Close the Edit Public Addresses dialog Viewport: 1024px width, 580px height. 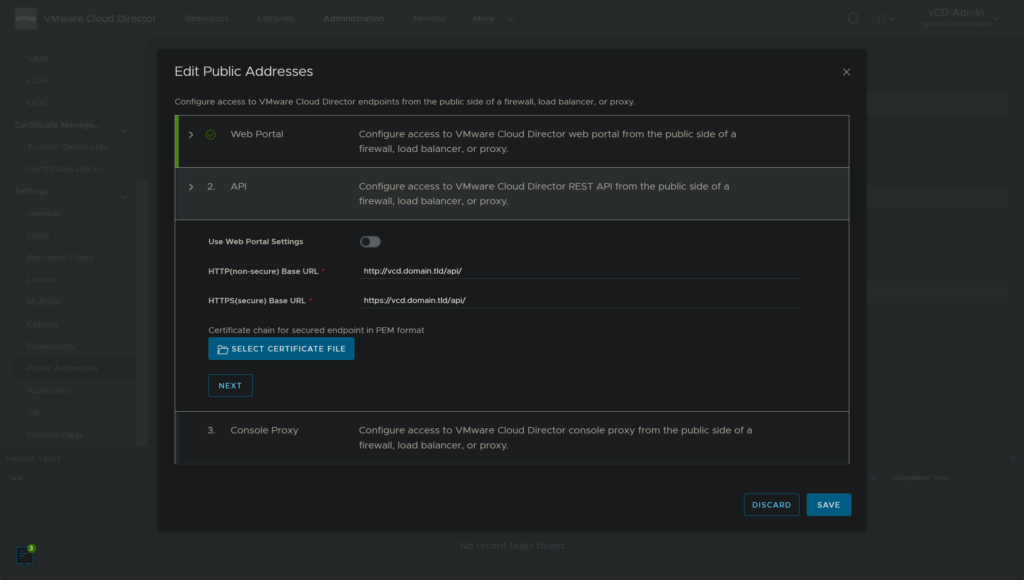pos(846,72)
